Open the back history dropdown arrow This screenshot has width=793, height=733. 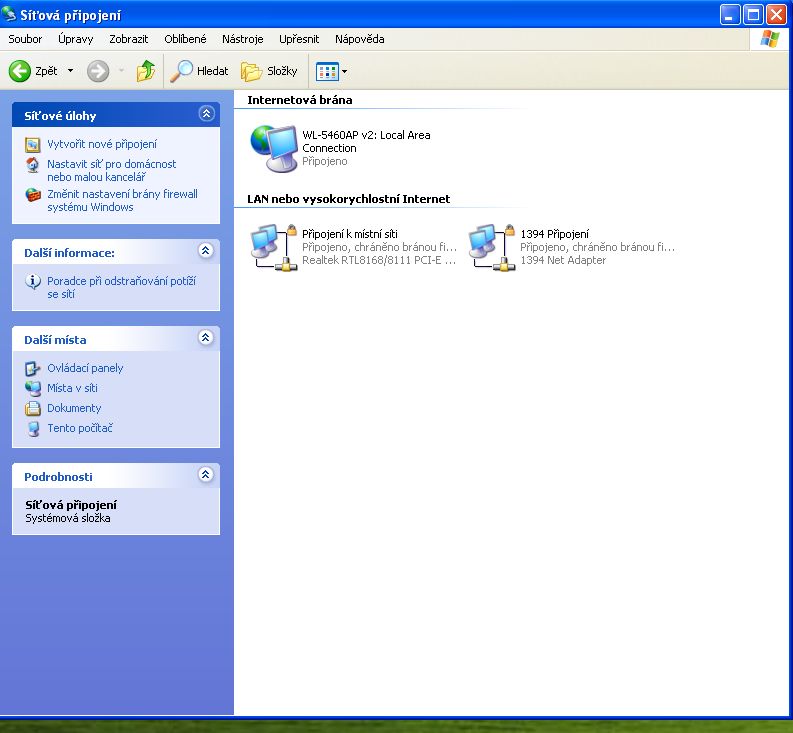tap(70, 71)
